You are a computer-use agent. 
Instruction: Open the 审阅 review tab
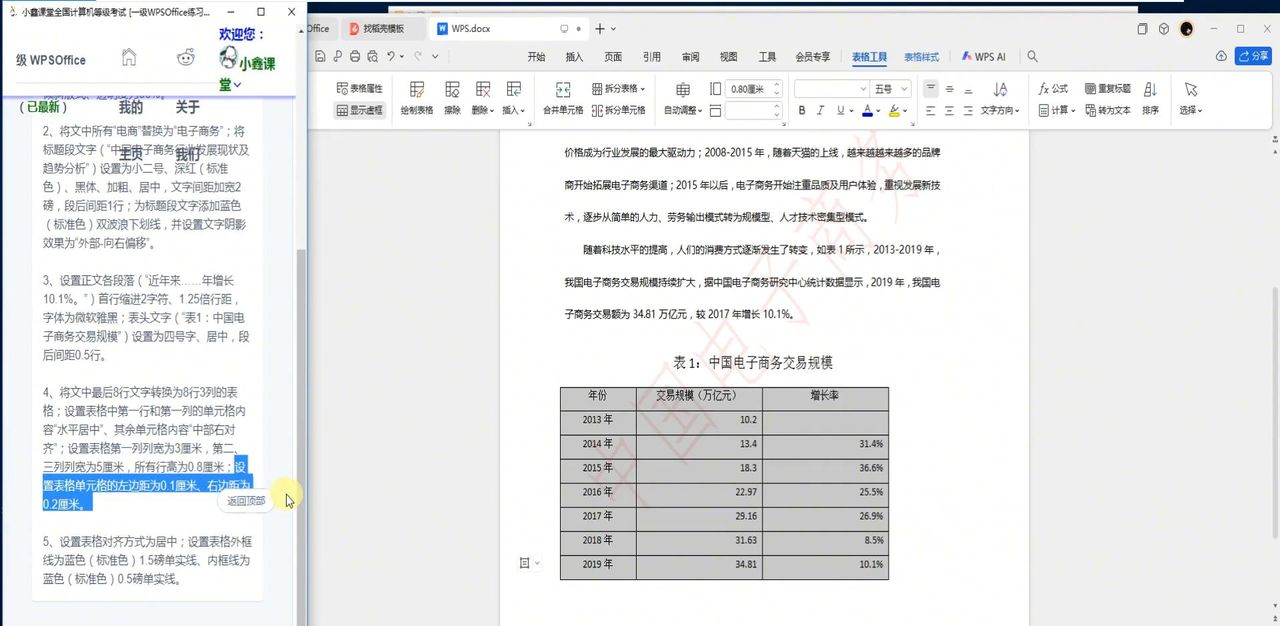(x=689, y=57)
